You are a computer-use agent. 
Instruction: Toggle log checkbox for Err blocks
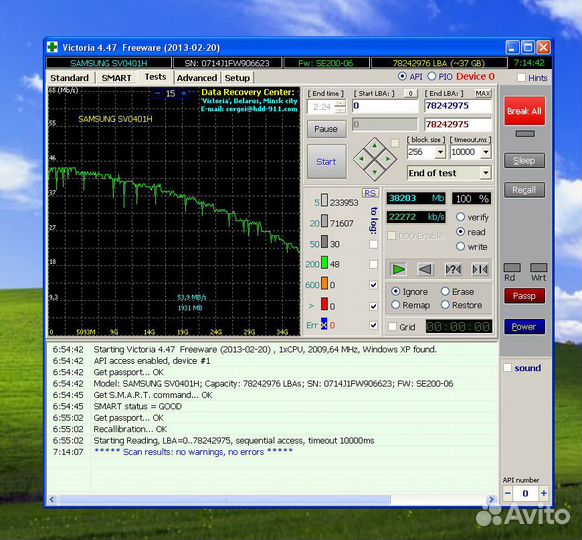(373, 325)
